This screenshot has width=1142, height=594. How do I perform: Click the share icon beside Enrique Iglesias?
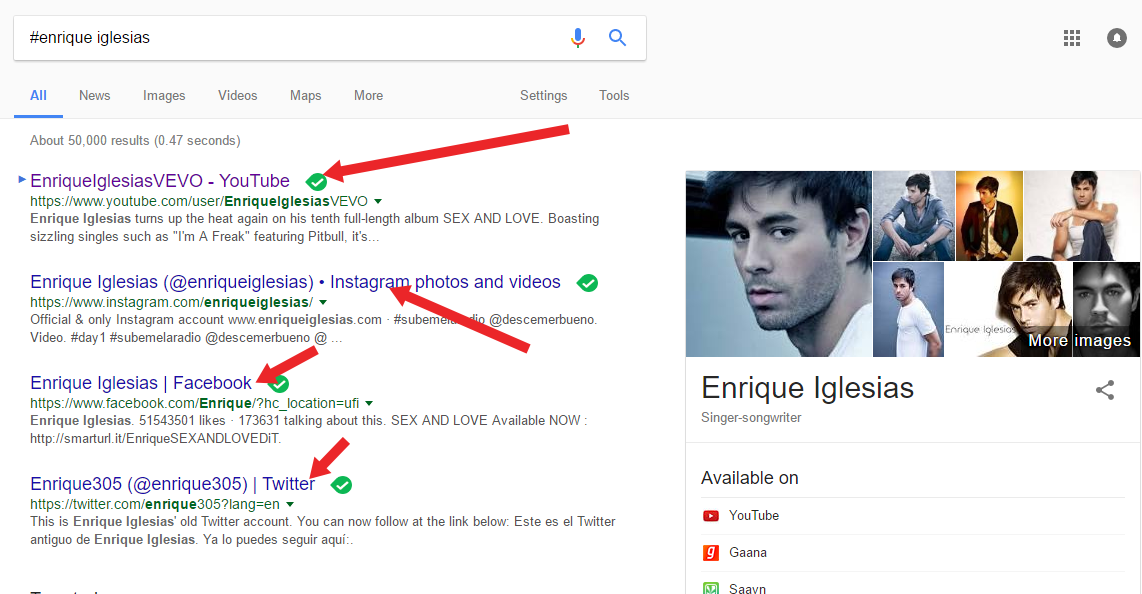tap(1105, 390)
